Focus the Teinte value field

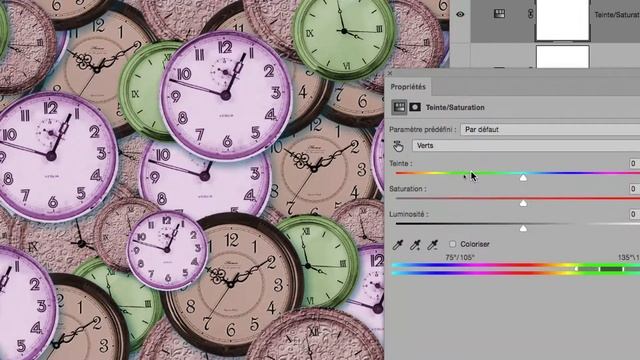click(634, 163)
